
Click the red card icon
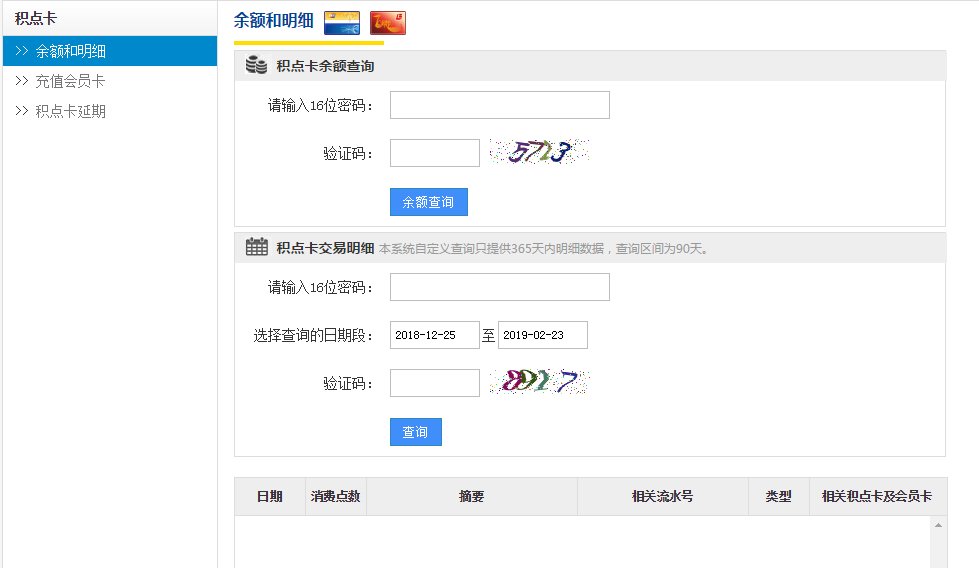pyautogui.click(x=388, y=23)
